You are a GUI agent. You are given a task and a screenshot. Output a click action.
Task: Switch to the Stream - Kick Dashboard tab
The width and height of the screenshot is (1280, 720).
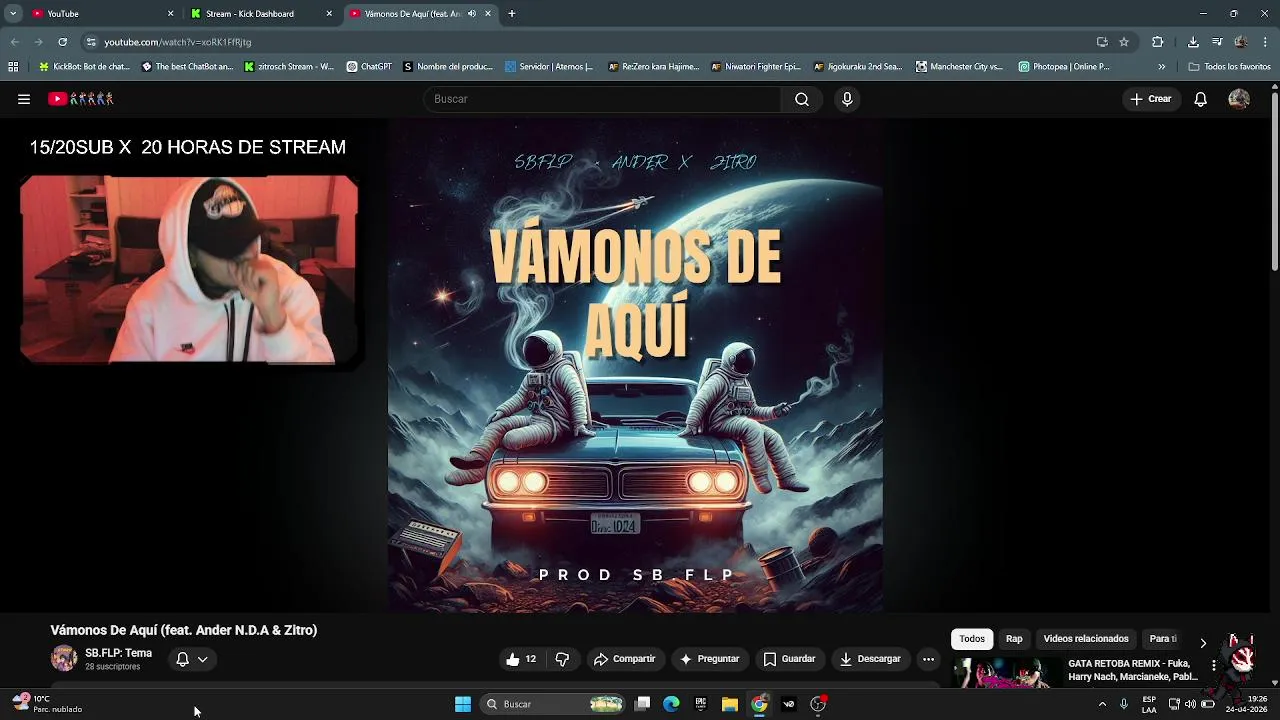coord(260,14)
